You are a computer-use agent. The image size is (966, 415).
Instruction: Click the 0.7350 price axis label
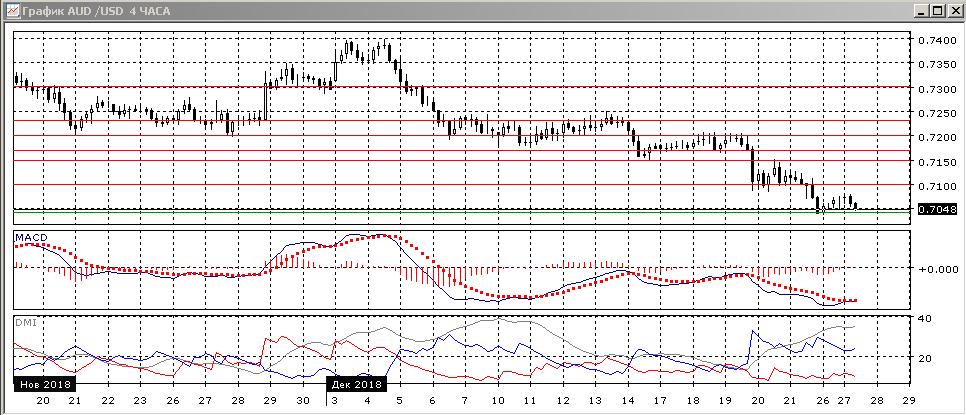click(938, 65)
